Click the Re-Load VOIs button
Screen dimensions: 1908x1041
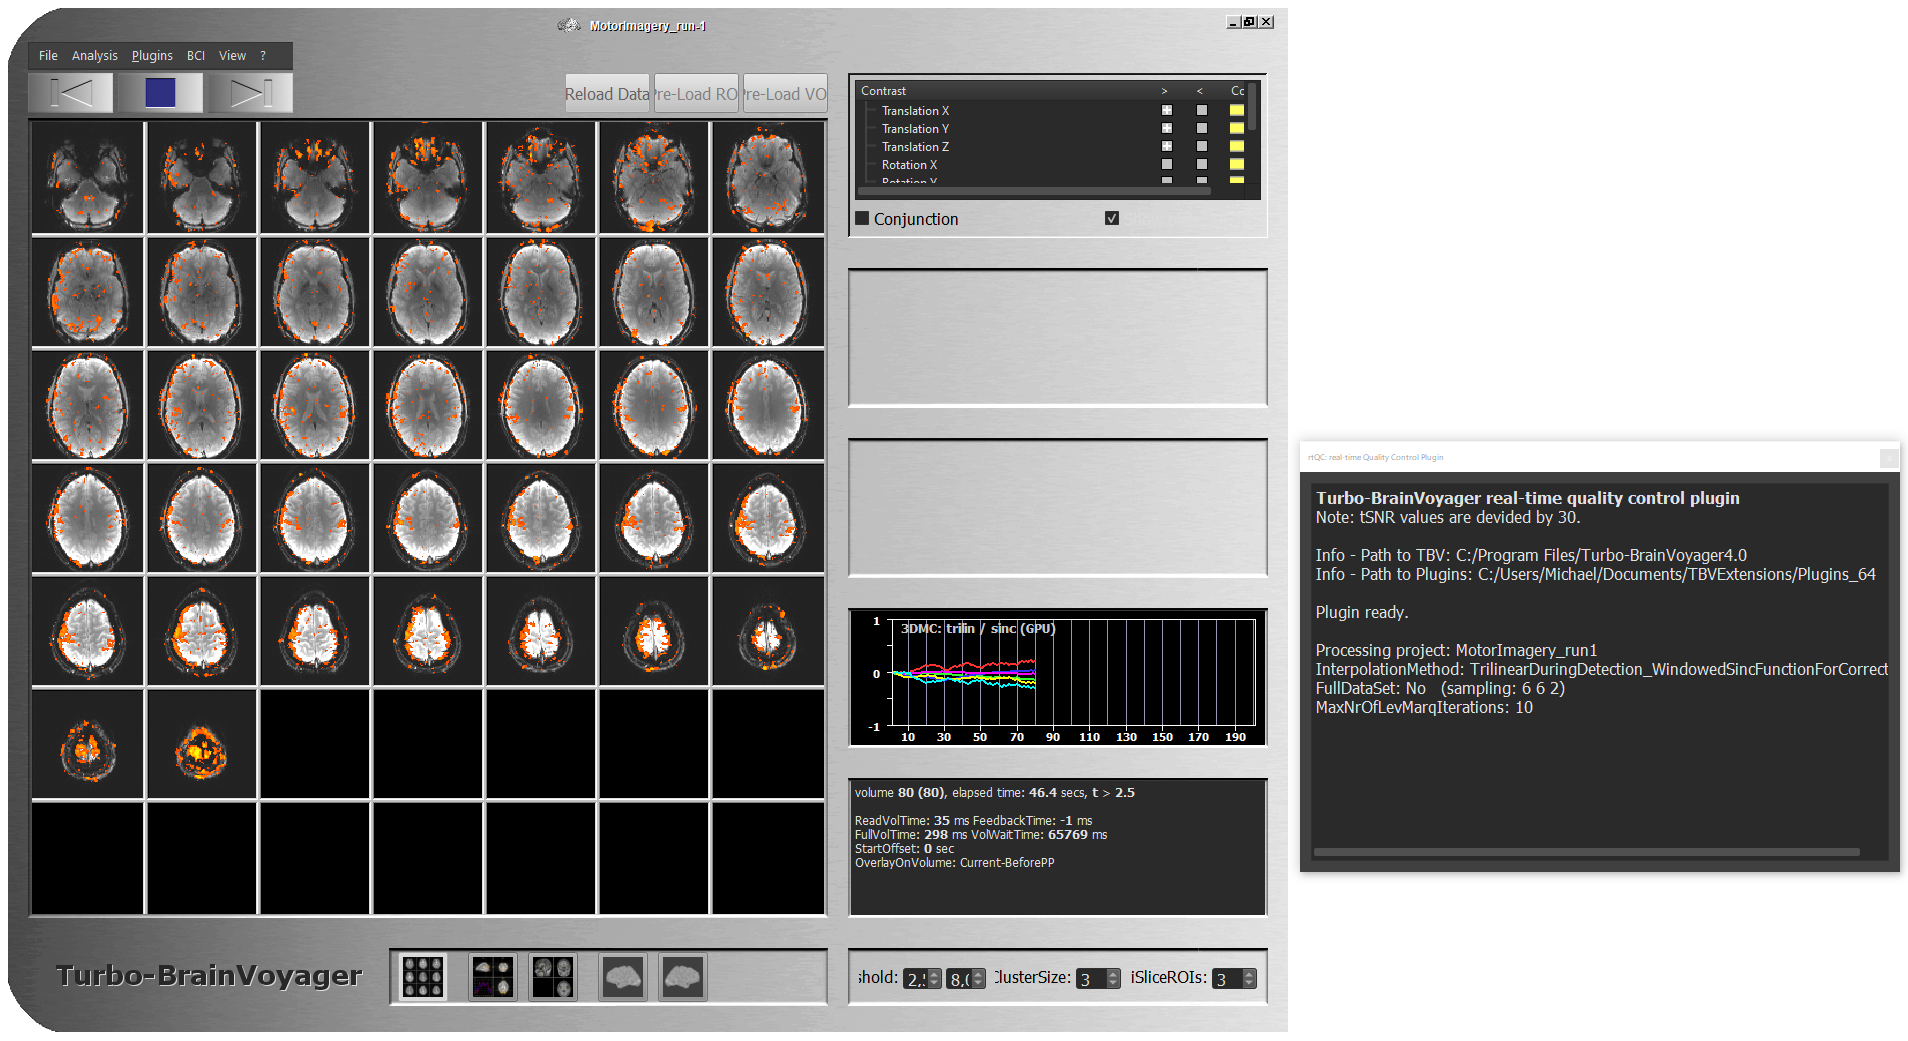click(785, 93)
